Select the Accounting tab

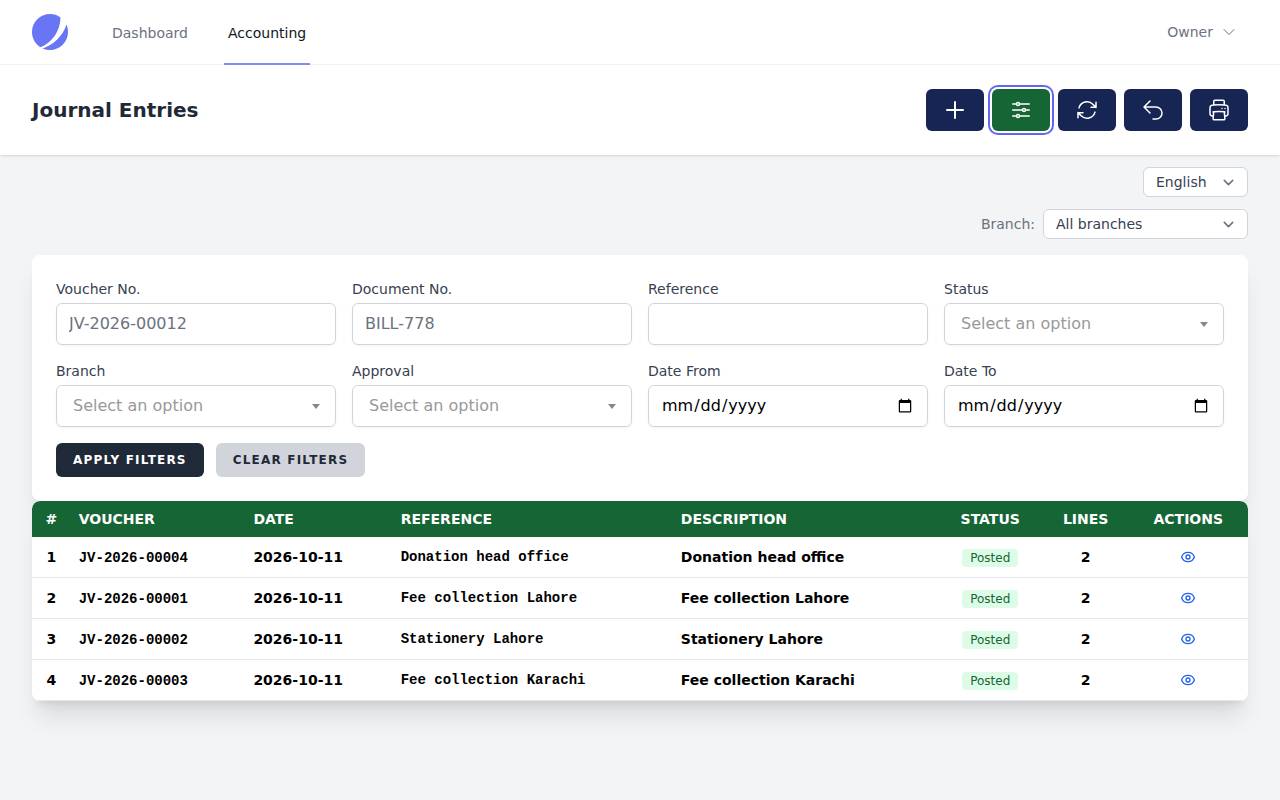point(267,33)
